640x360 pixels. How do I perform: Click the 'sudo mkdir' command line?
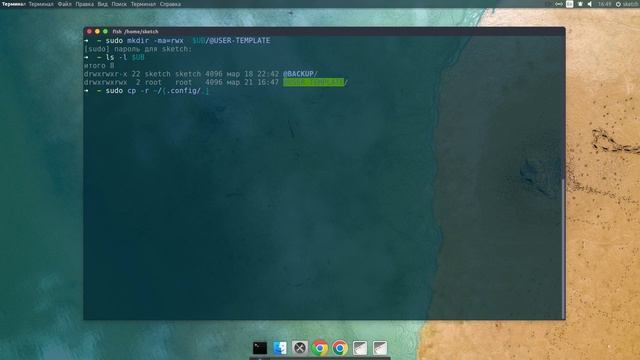click(x=177, y=41)
